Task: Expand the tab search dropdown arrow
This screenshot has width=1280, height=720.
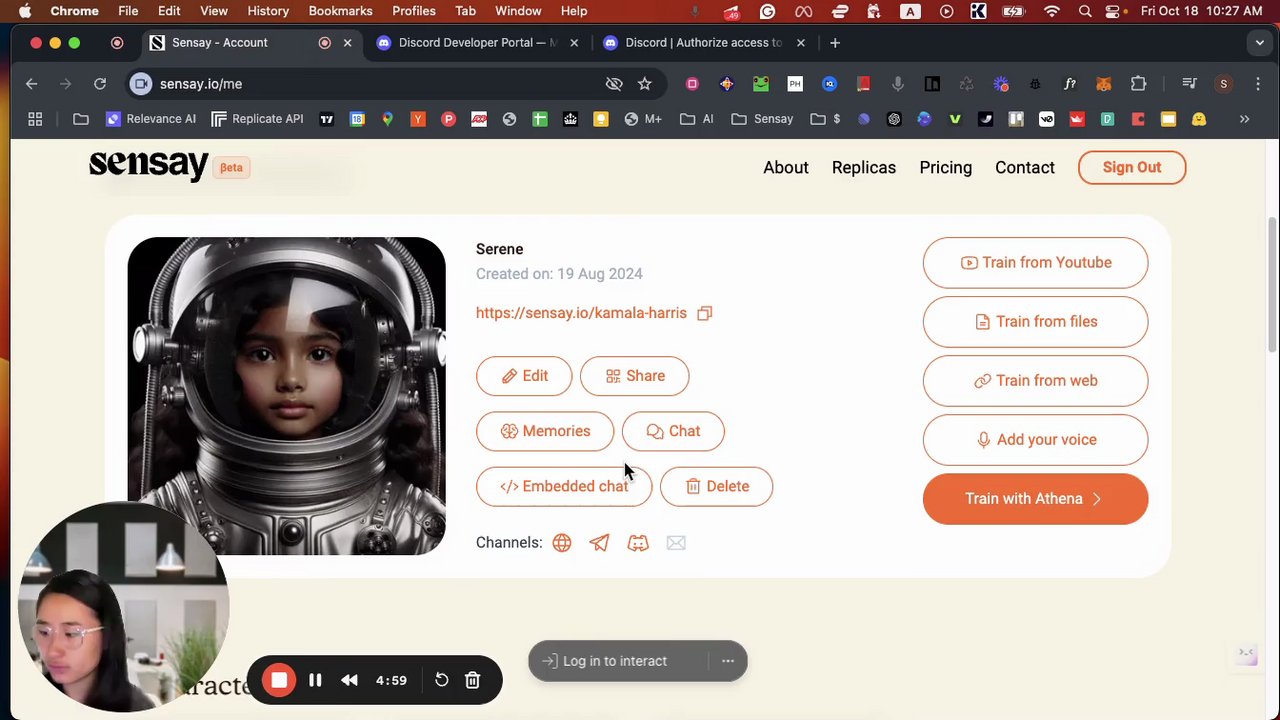Action: point(1260,43)
